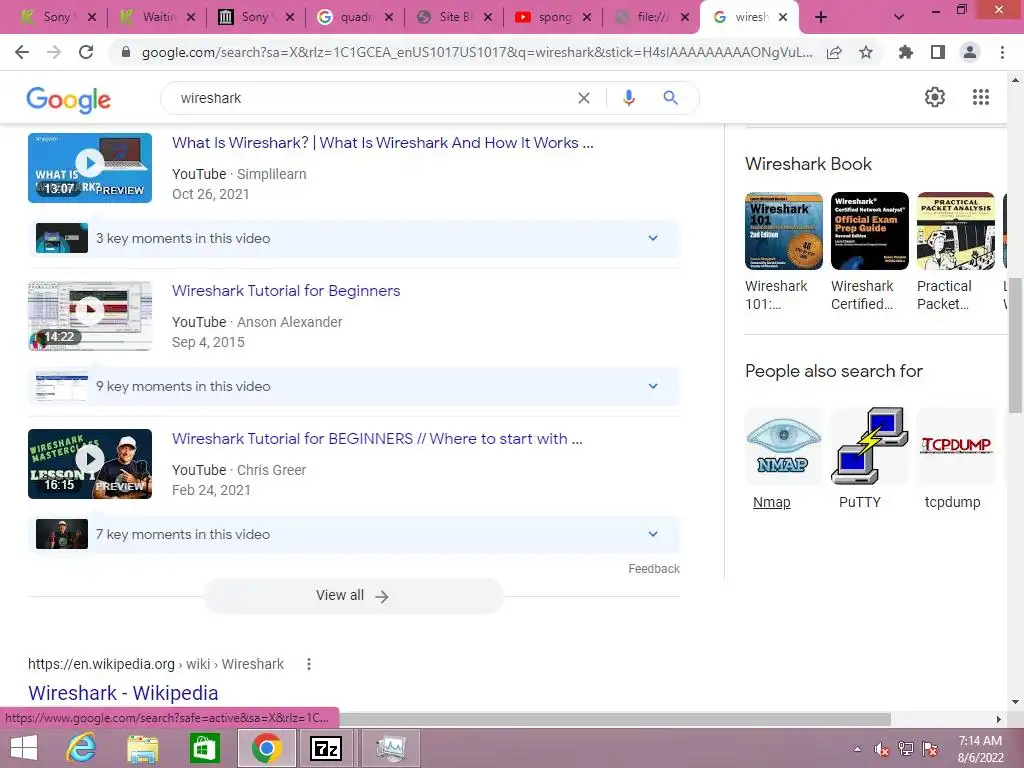
Task: Click the Google logo
Action: pos(69,100)
